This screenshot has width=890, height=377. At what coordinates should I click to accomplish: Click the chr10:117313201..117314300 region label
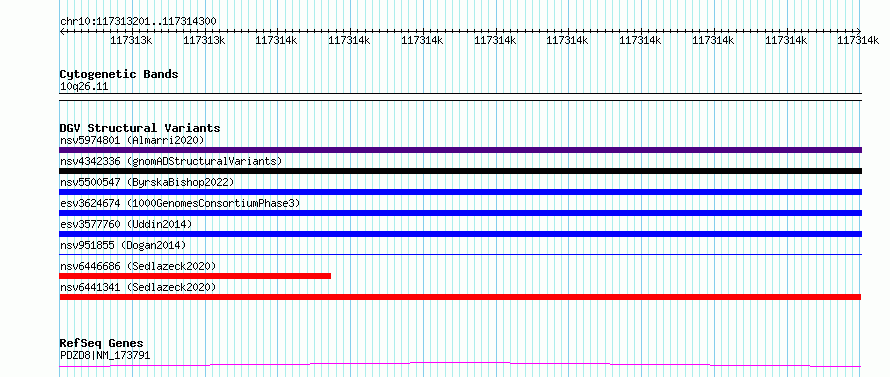tap(138, 22)
